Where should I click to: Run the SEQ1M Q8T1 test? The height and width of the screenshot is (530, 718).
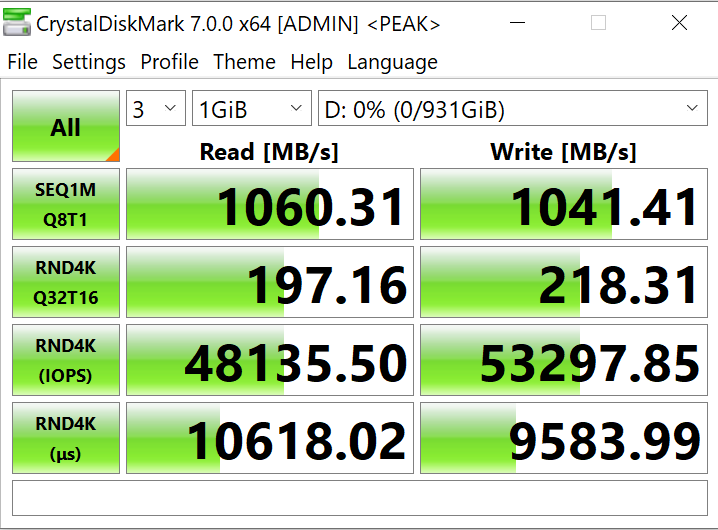tap(66, 206)
